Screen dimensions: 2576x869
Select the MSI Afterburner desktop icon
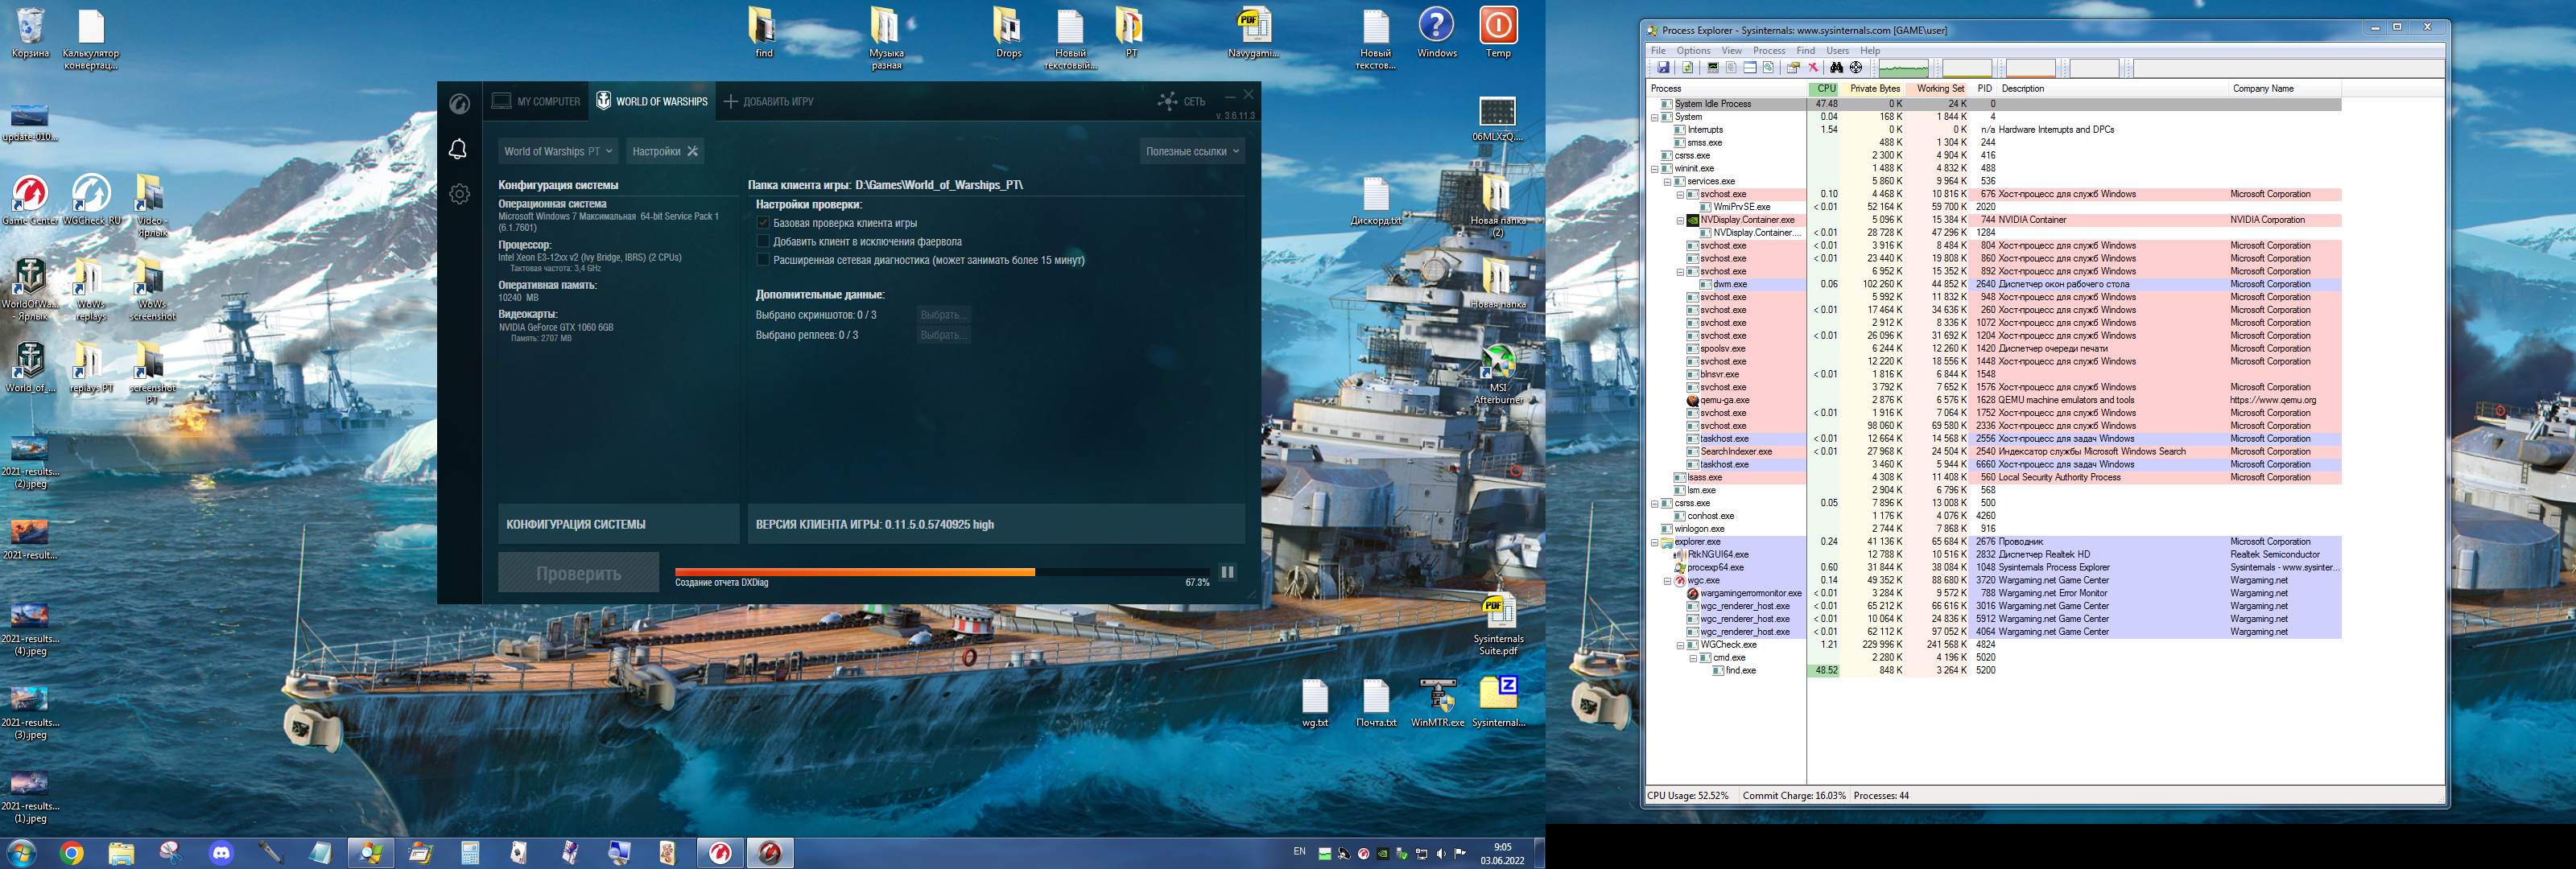pyautogui.click(x=1498, y=374)
